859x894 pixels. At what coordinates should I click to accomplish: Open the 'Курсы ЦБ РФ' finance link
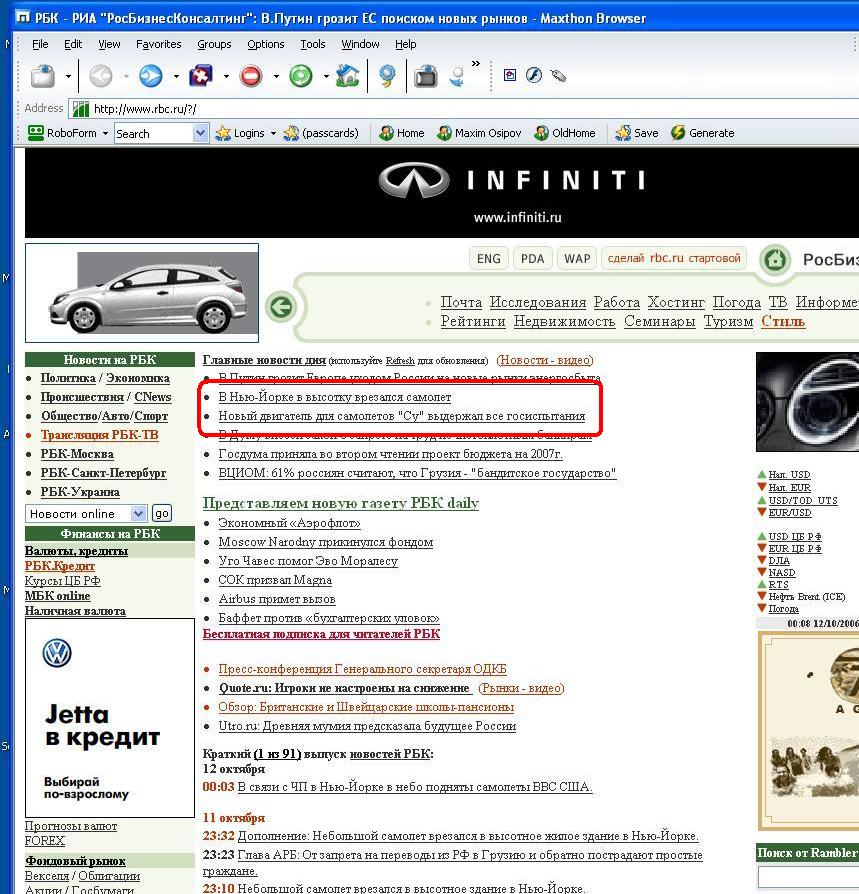click(63, 581)
